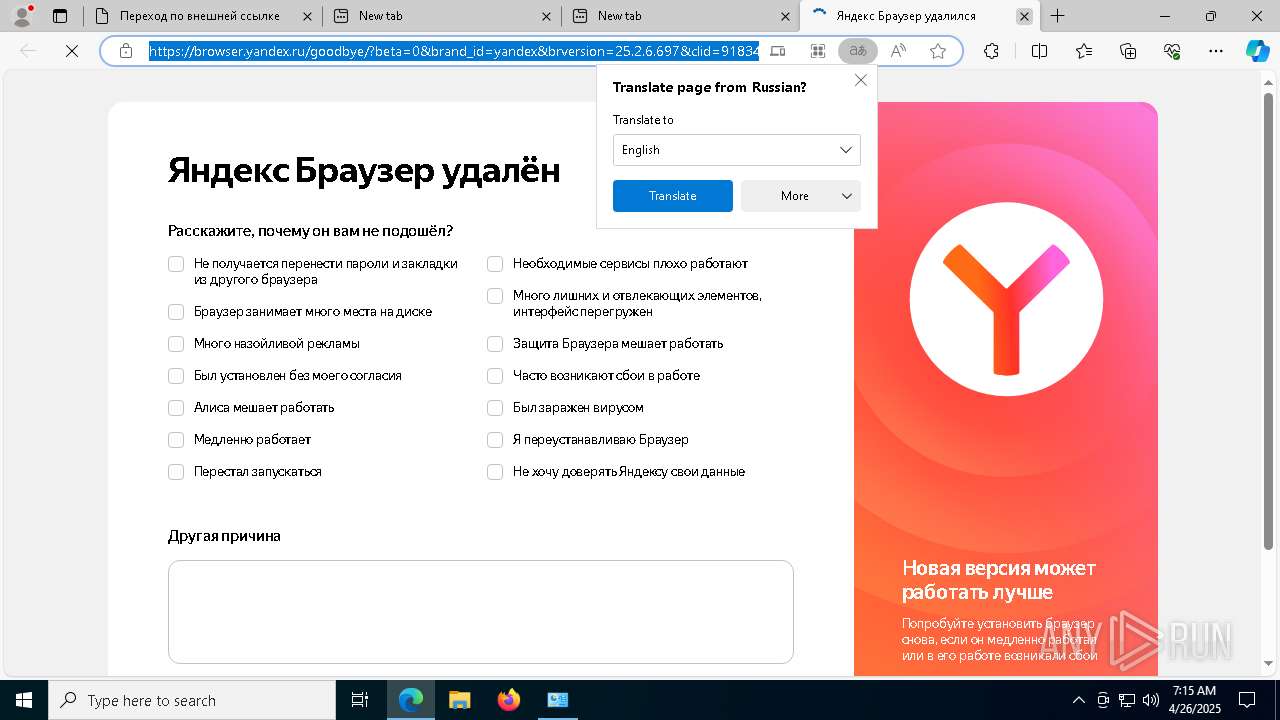Viewport: 1280px width, 720px height.
Task: Check 'Был установлен без моего согласия'
Action: pyautogui.click(x=176, y=376)
